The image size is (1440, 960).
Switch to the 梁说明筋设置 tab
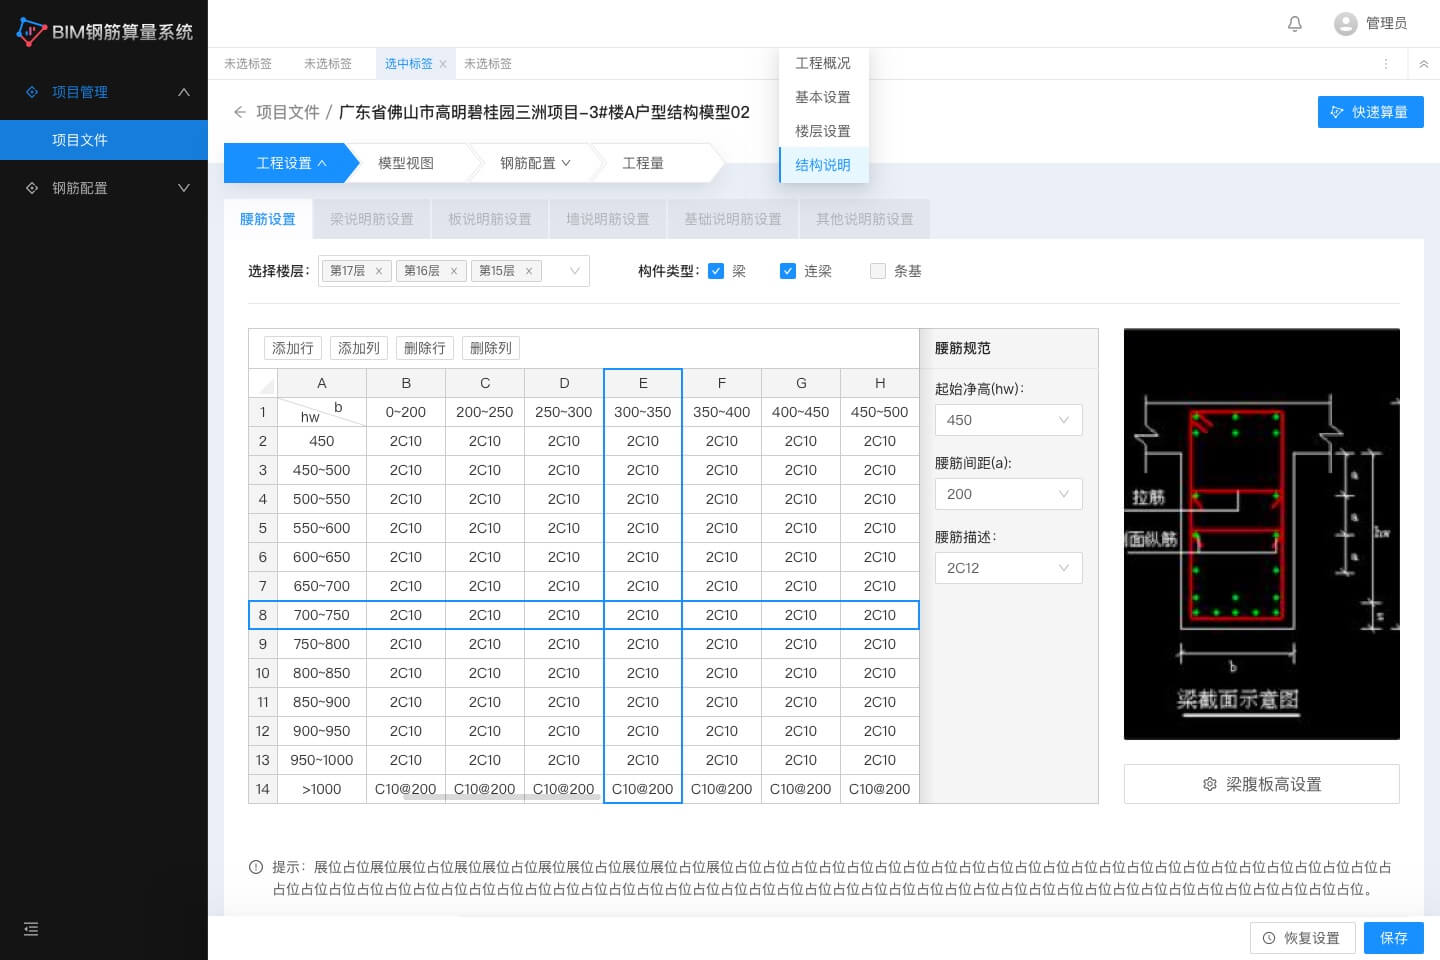tap(372, 219)
